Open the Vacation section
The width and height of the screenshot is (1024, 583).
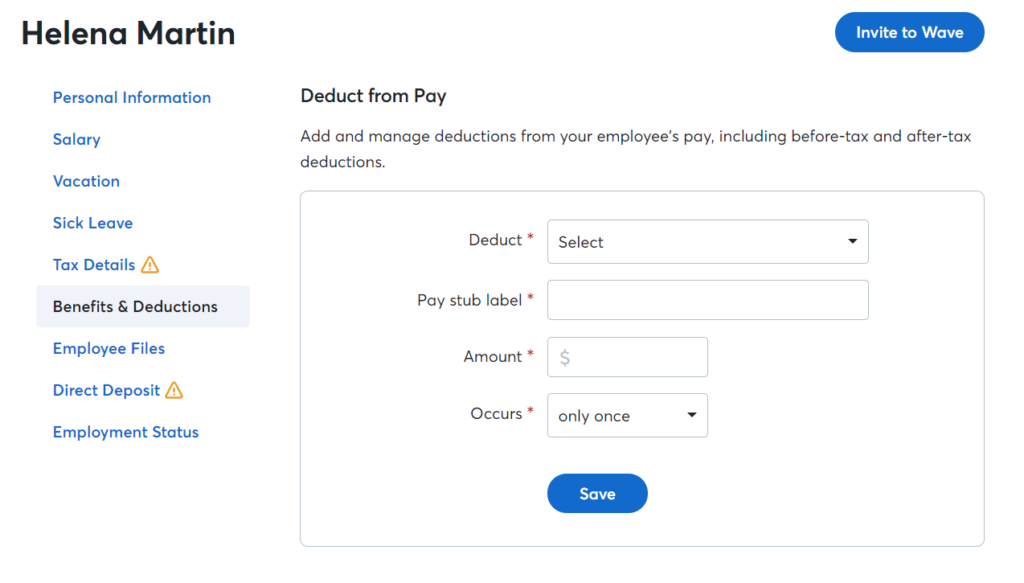point(86,181)
